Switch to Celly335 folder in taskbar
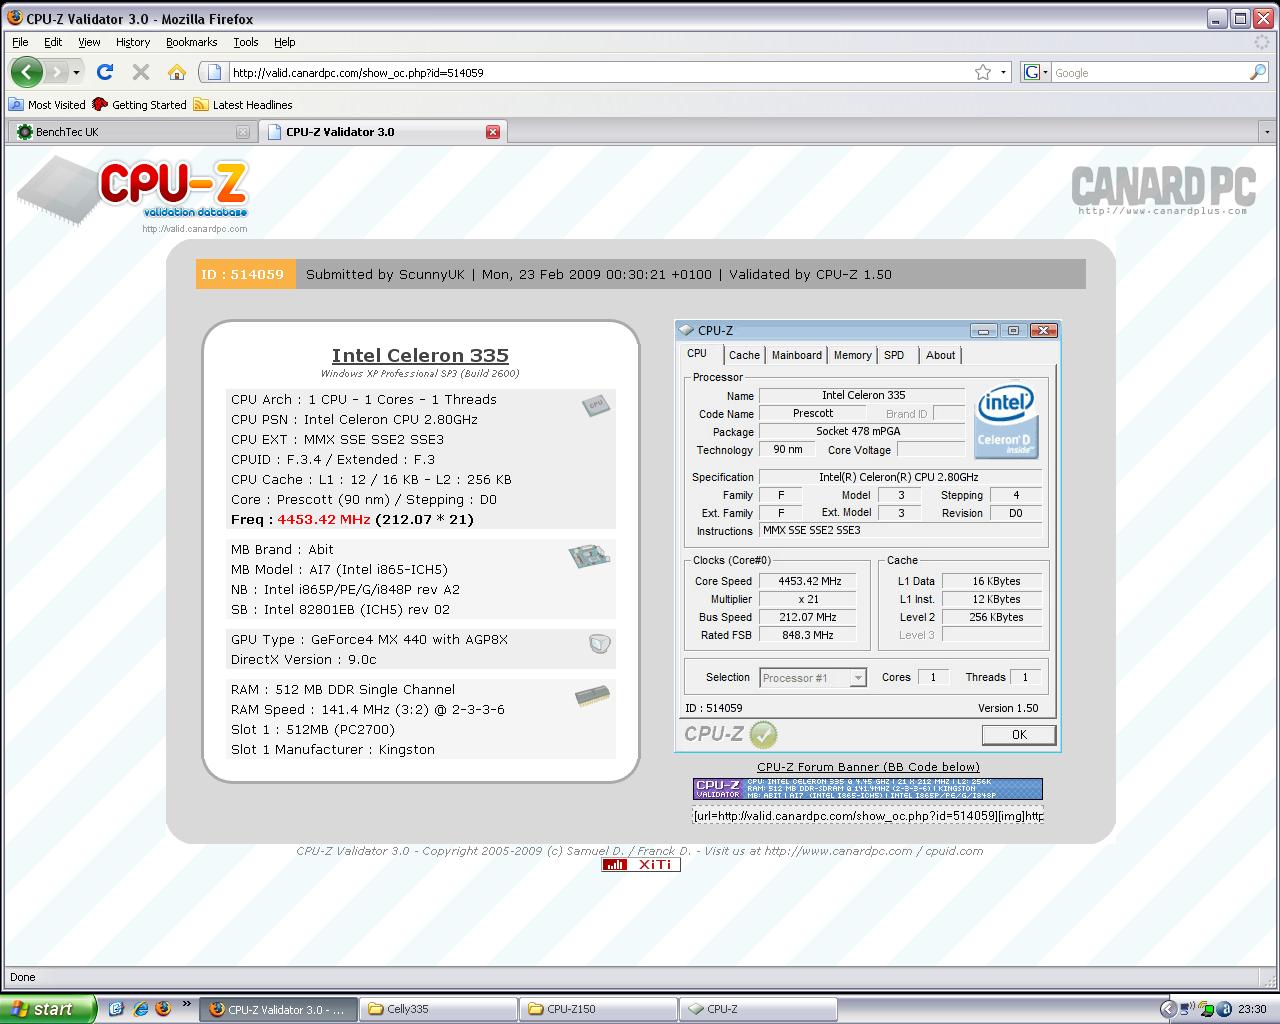The height and width of the screenshot is (1024, 1280). coord(438,1009)
